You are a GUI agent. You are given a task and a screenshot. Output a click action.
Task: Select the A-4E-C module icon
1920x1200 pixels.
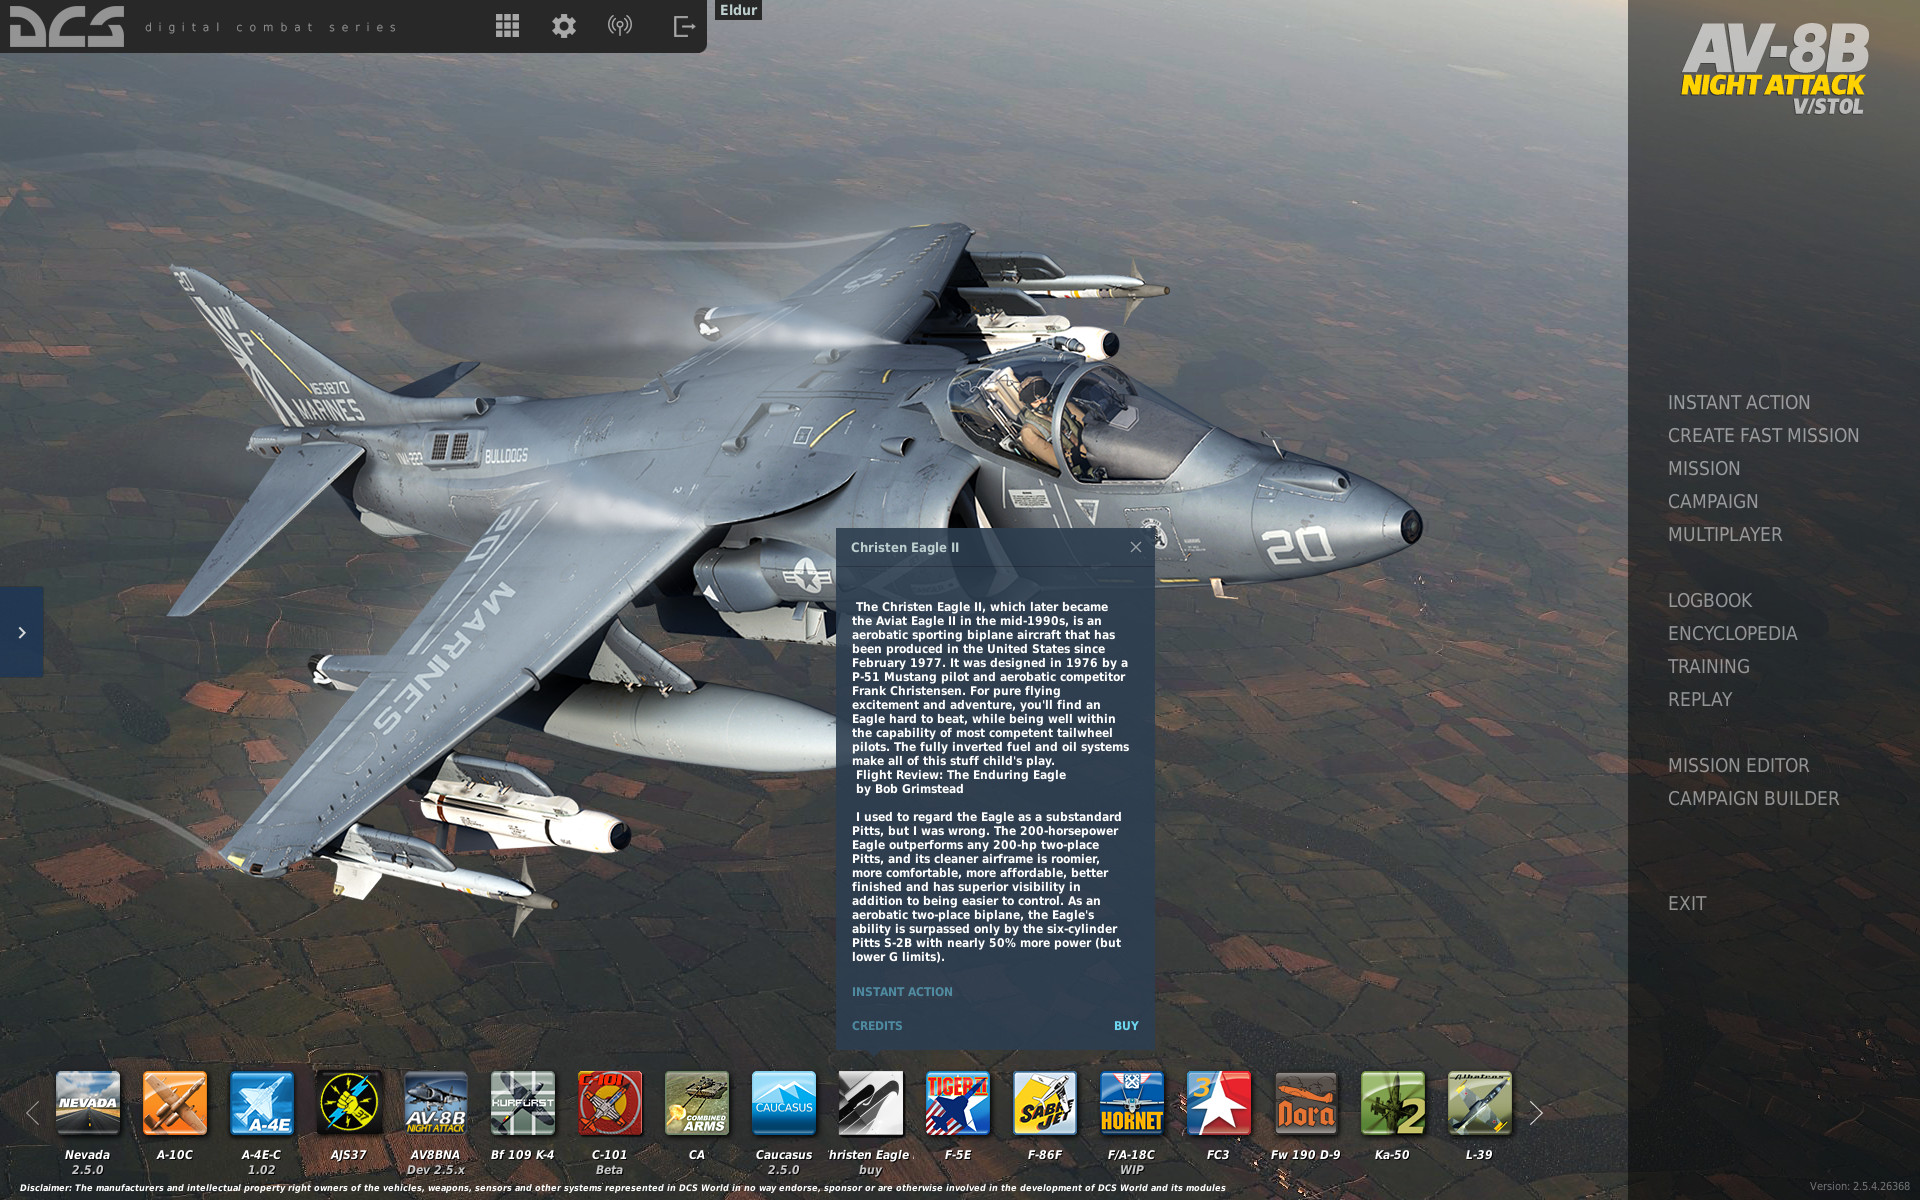(262, 1103)
